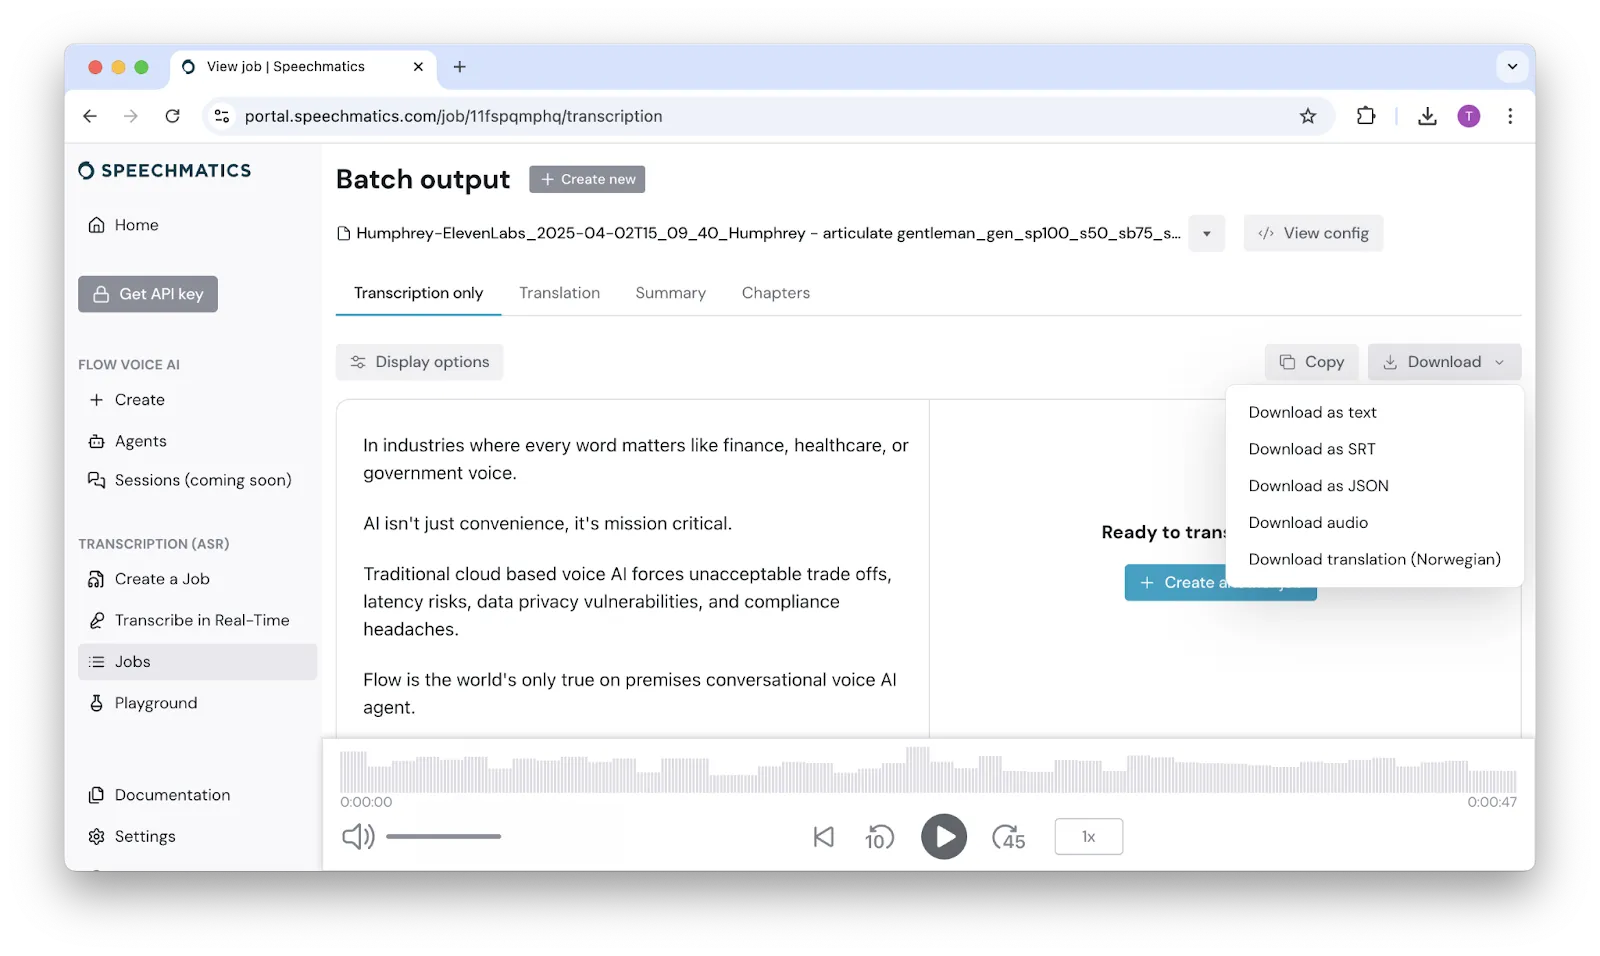
Task: Adjust the volume slider
Action: (x=443, y=837)
